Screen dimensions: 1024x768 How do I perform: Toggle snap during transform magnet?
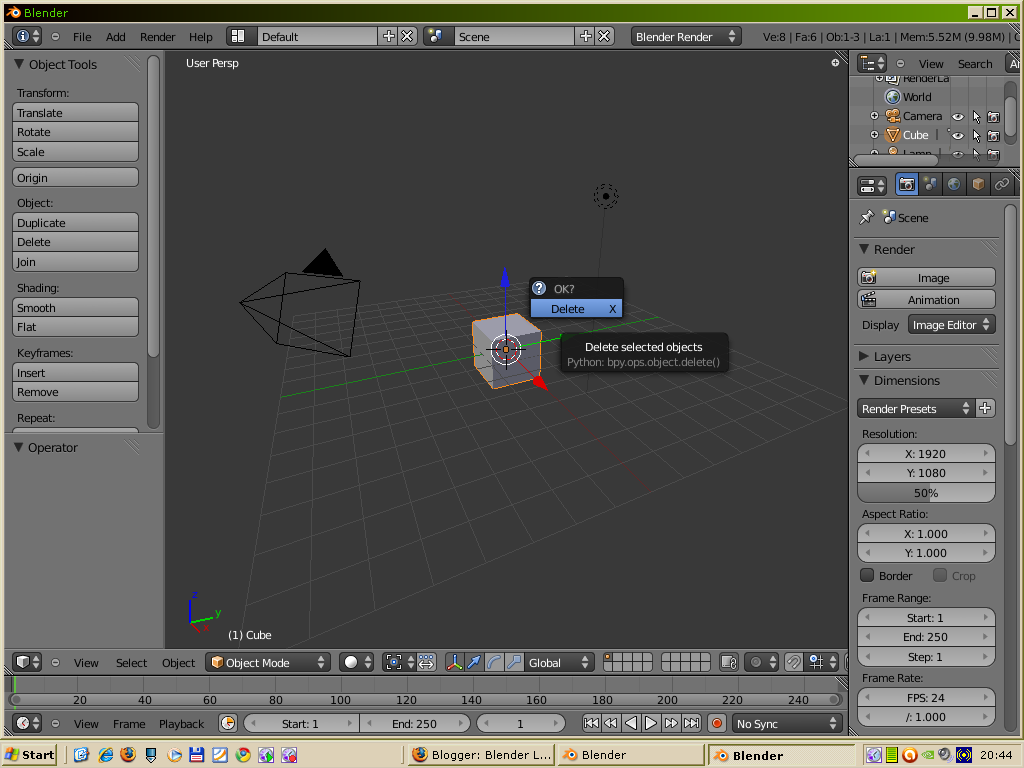click(x=793, y=662)
